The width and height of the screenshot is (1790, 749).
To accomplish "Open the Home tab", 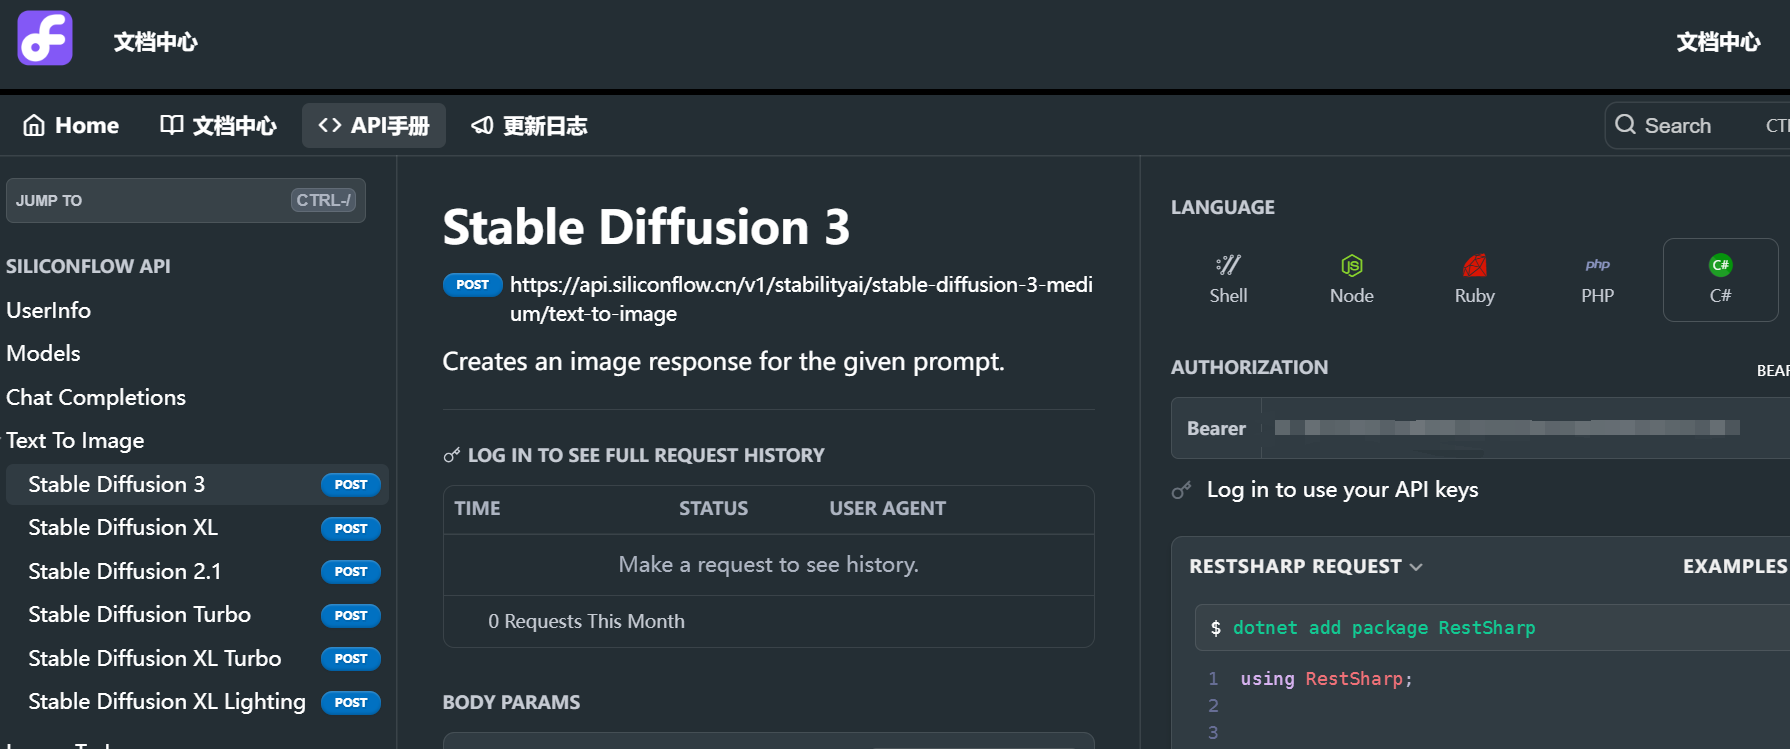I will click(x=71, y=125).
